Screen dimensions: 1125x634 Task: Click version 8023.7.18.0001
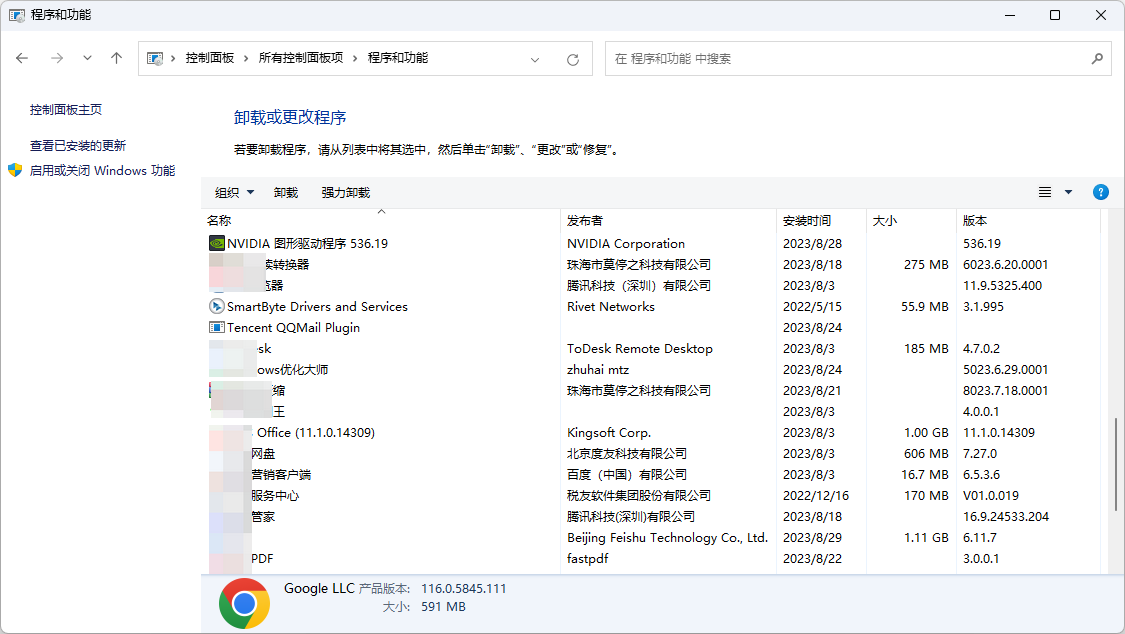(1005, 391)
